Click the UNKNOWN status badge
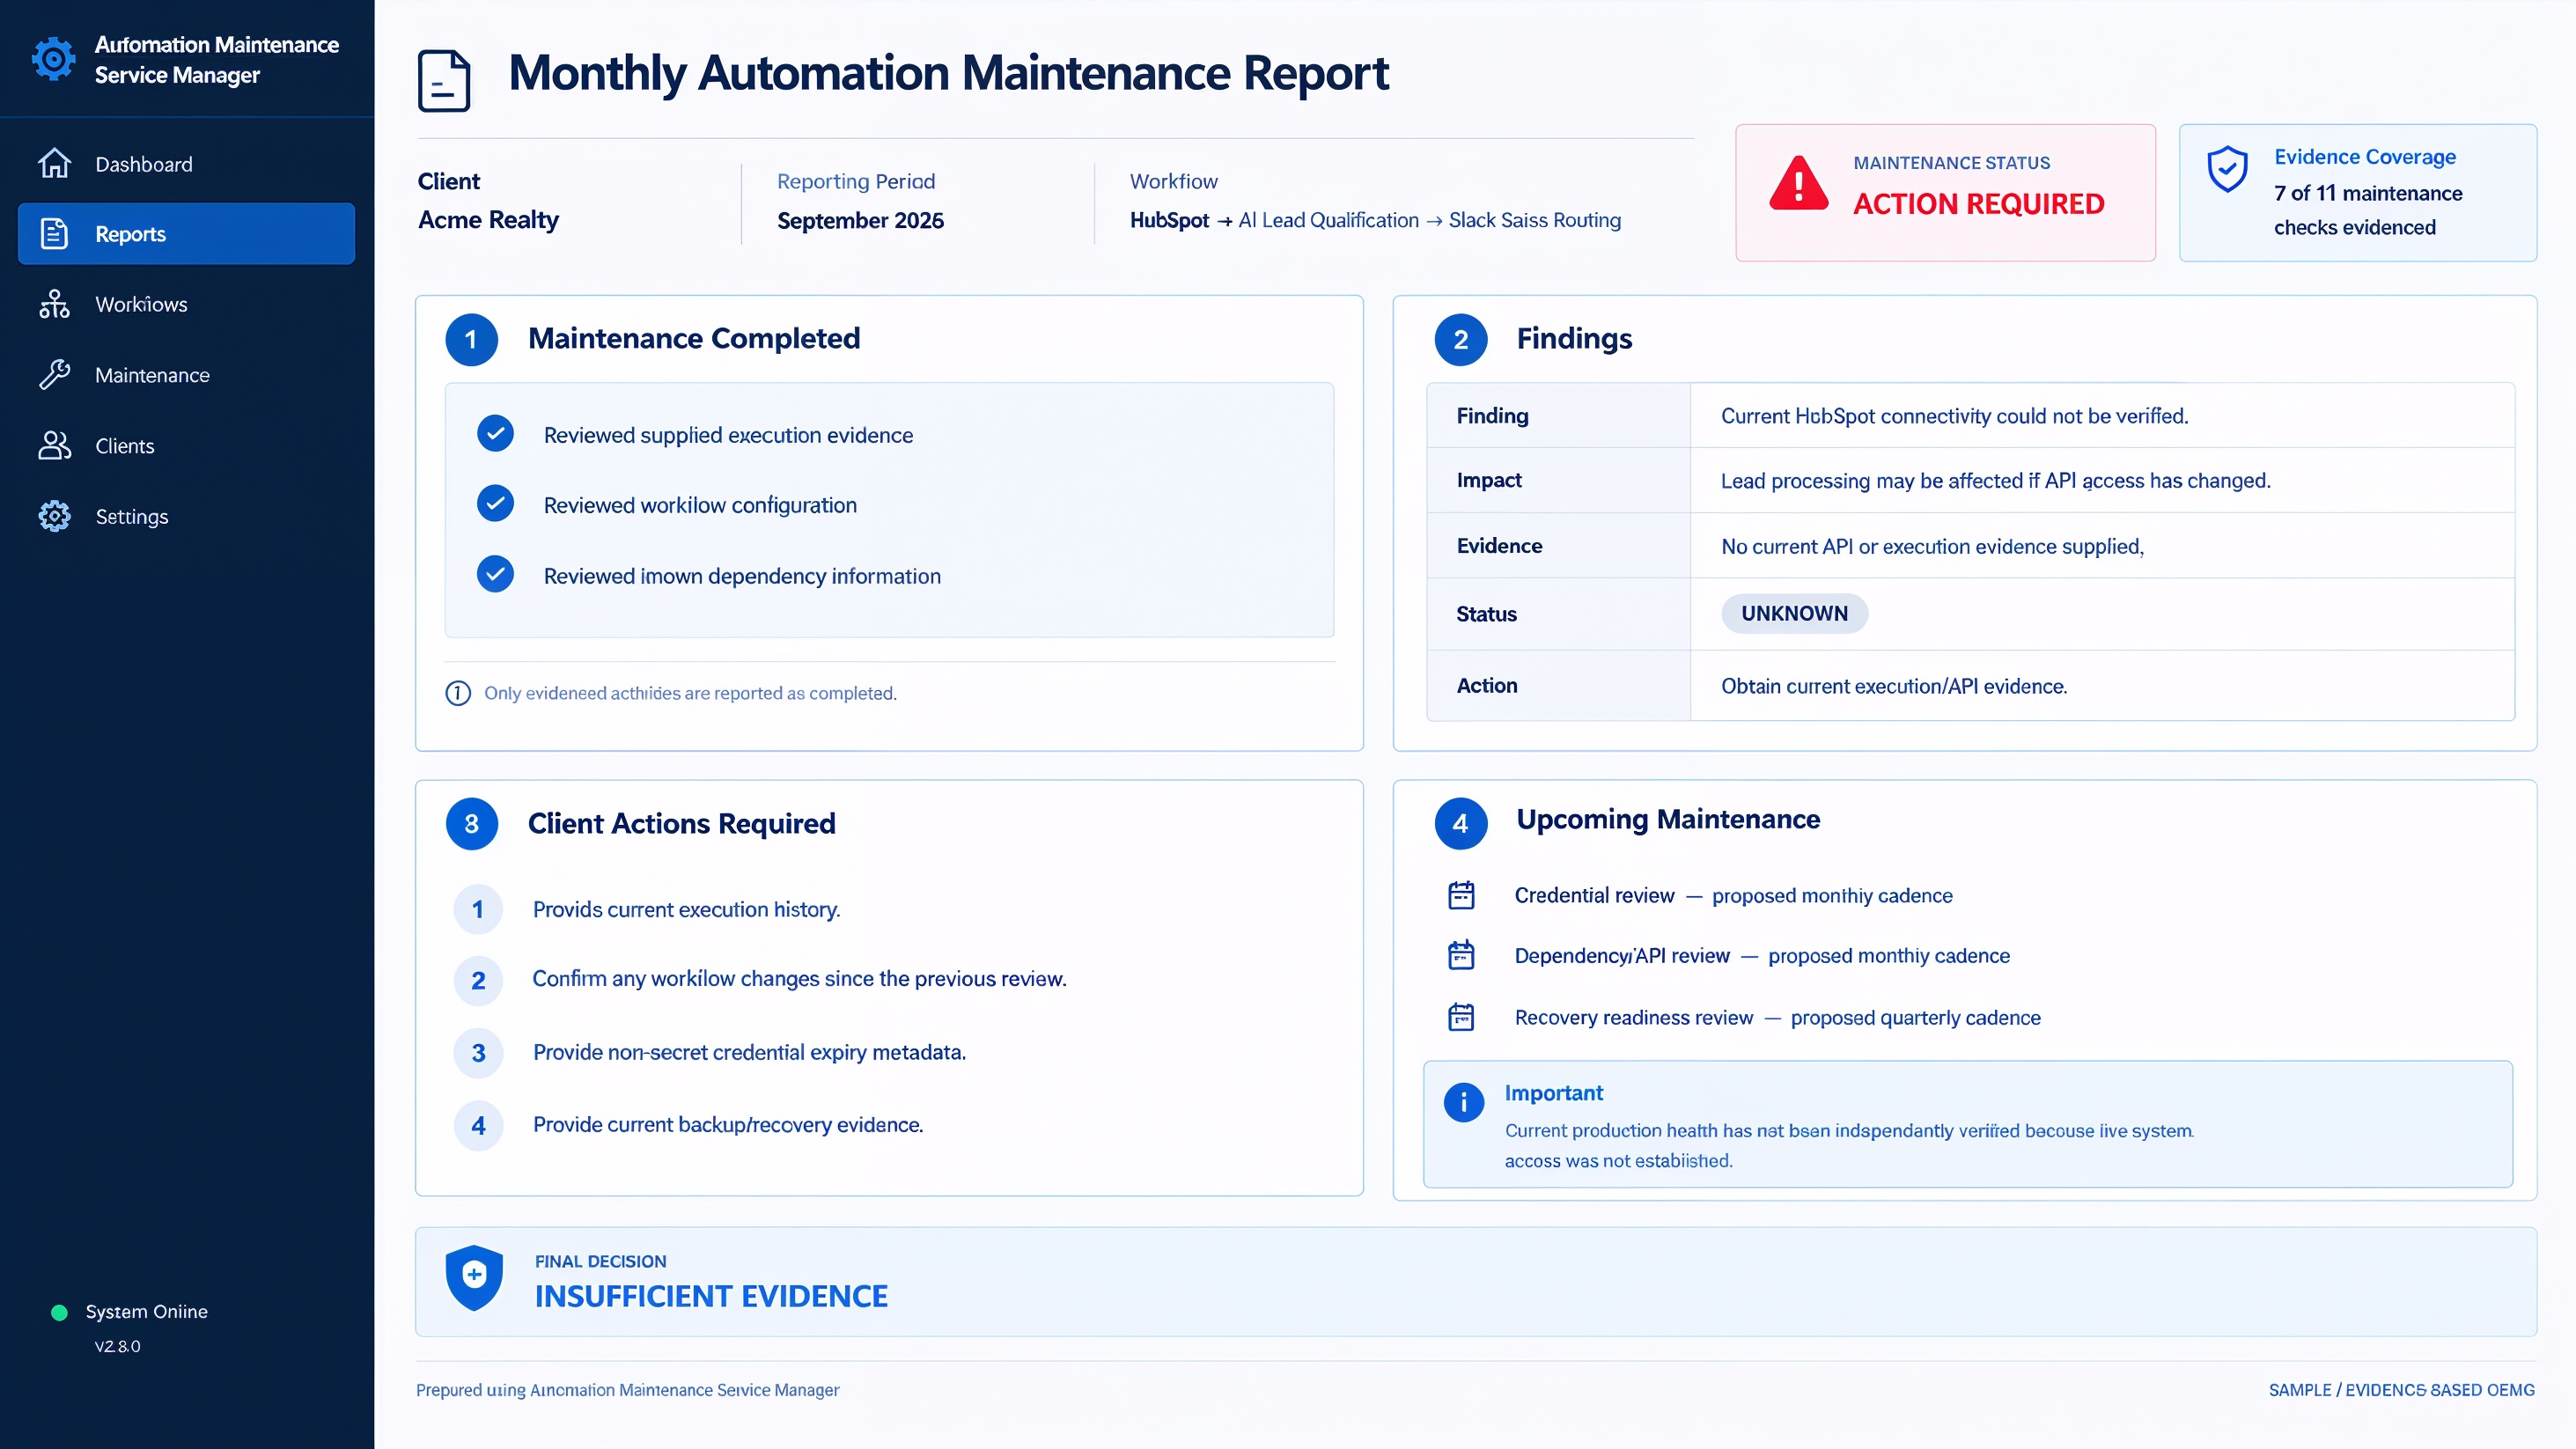Screen dimensions: 2576x1449 pyautogui.click(x=1794, y=613)
